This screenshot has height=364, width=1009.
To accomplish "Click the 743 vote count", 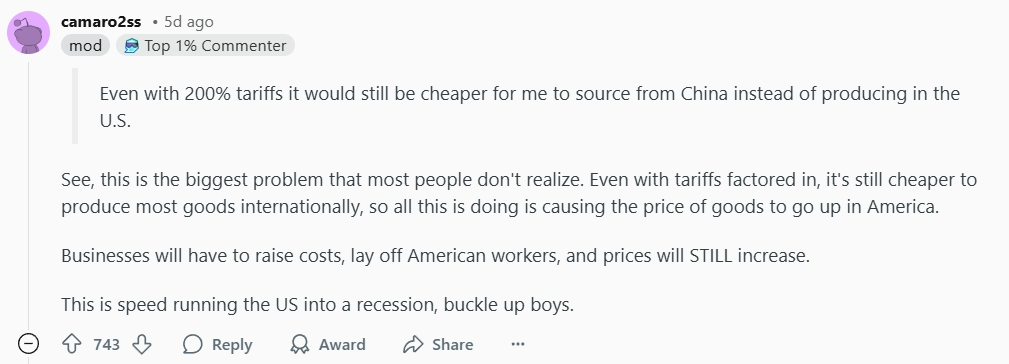I will [106, 345].
